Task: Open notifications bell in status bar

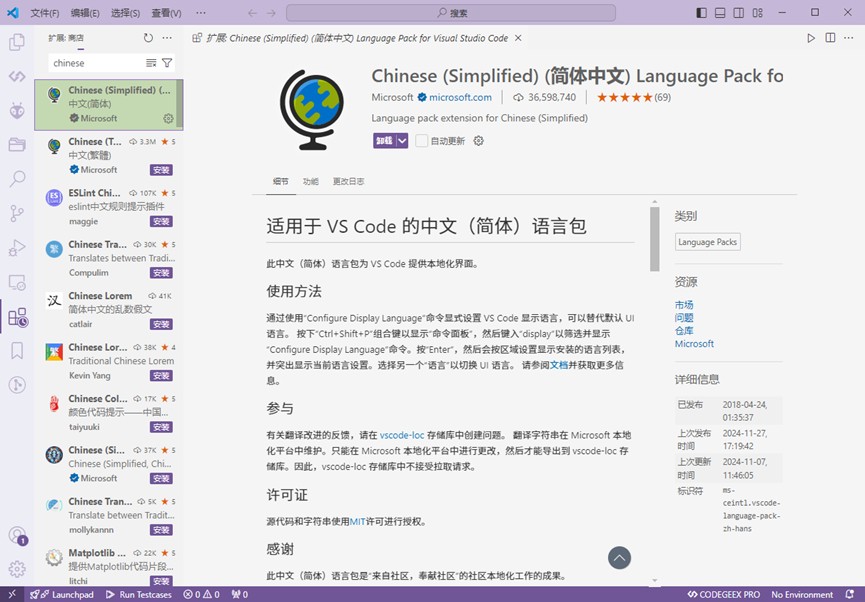Action: [x=850, y=594]
